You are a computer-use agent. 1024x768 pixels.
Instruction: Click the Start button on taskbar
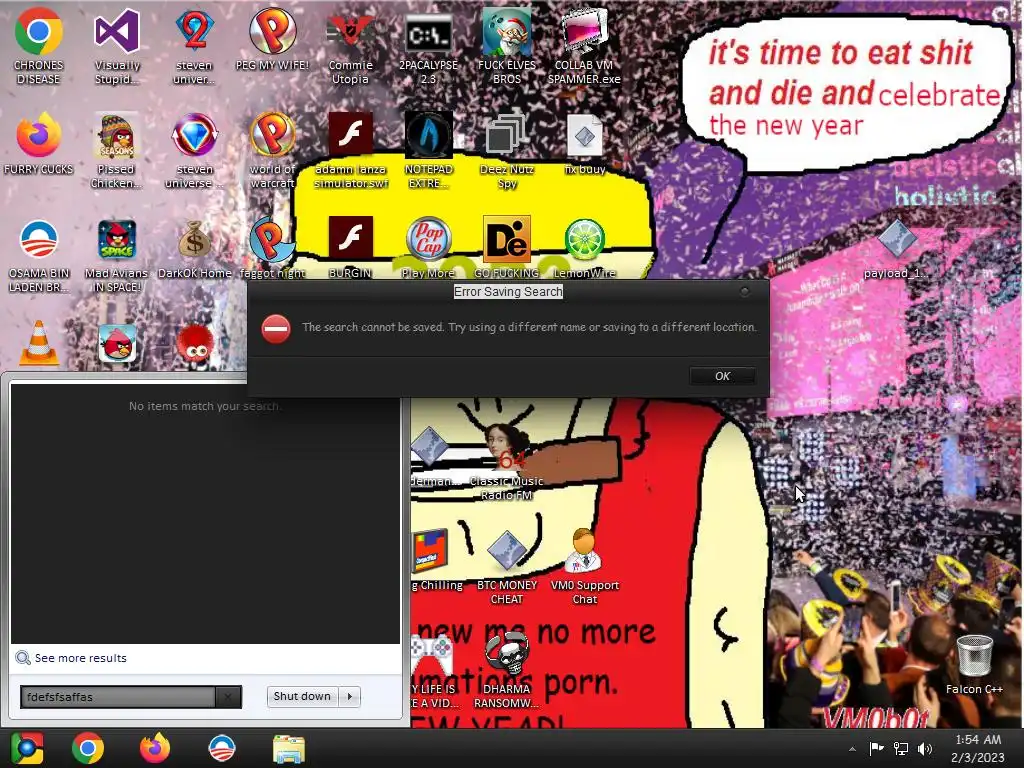27,748
